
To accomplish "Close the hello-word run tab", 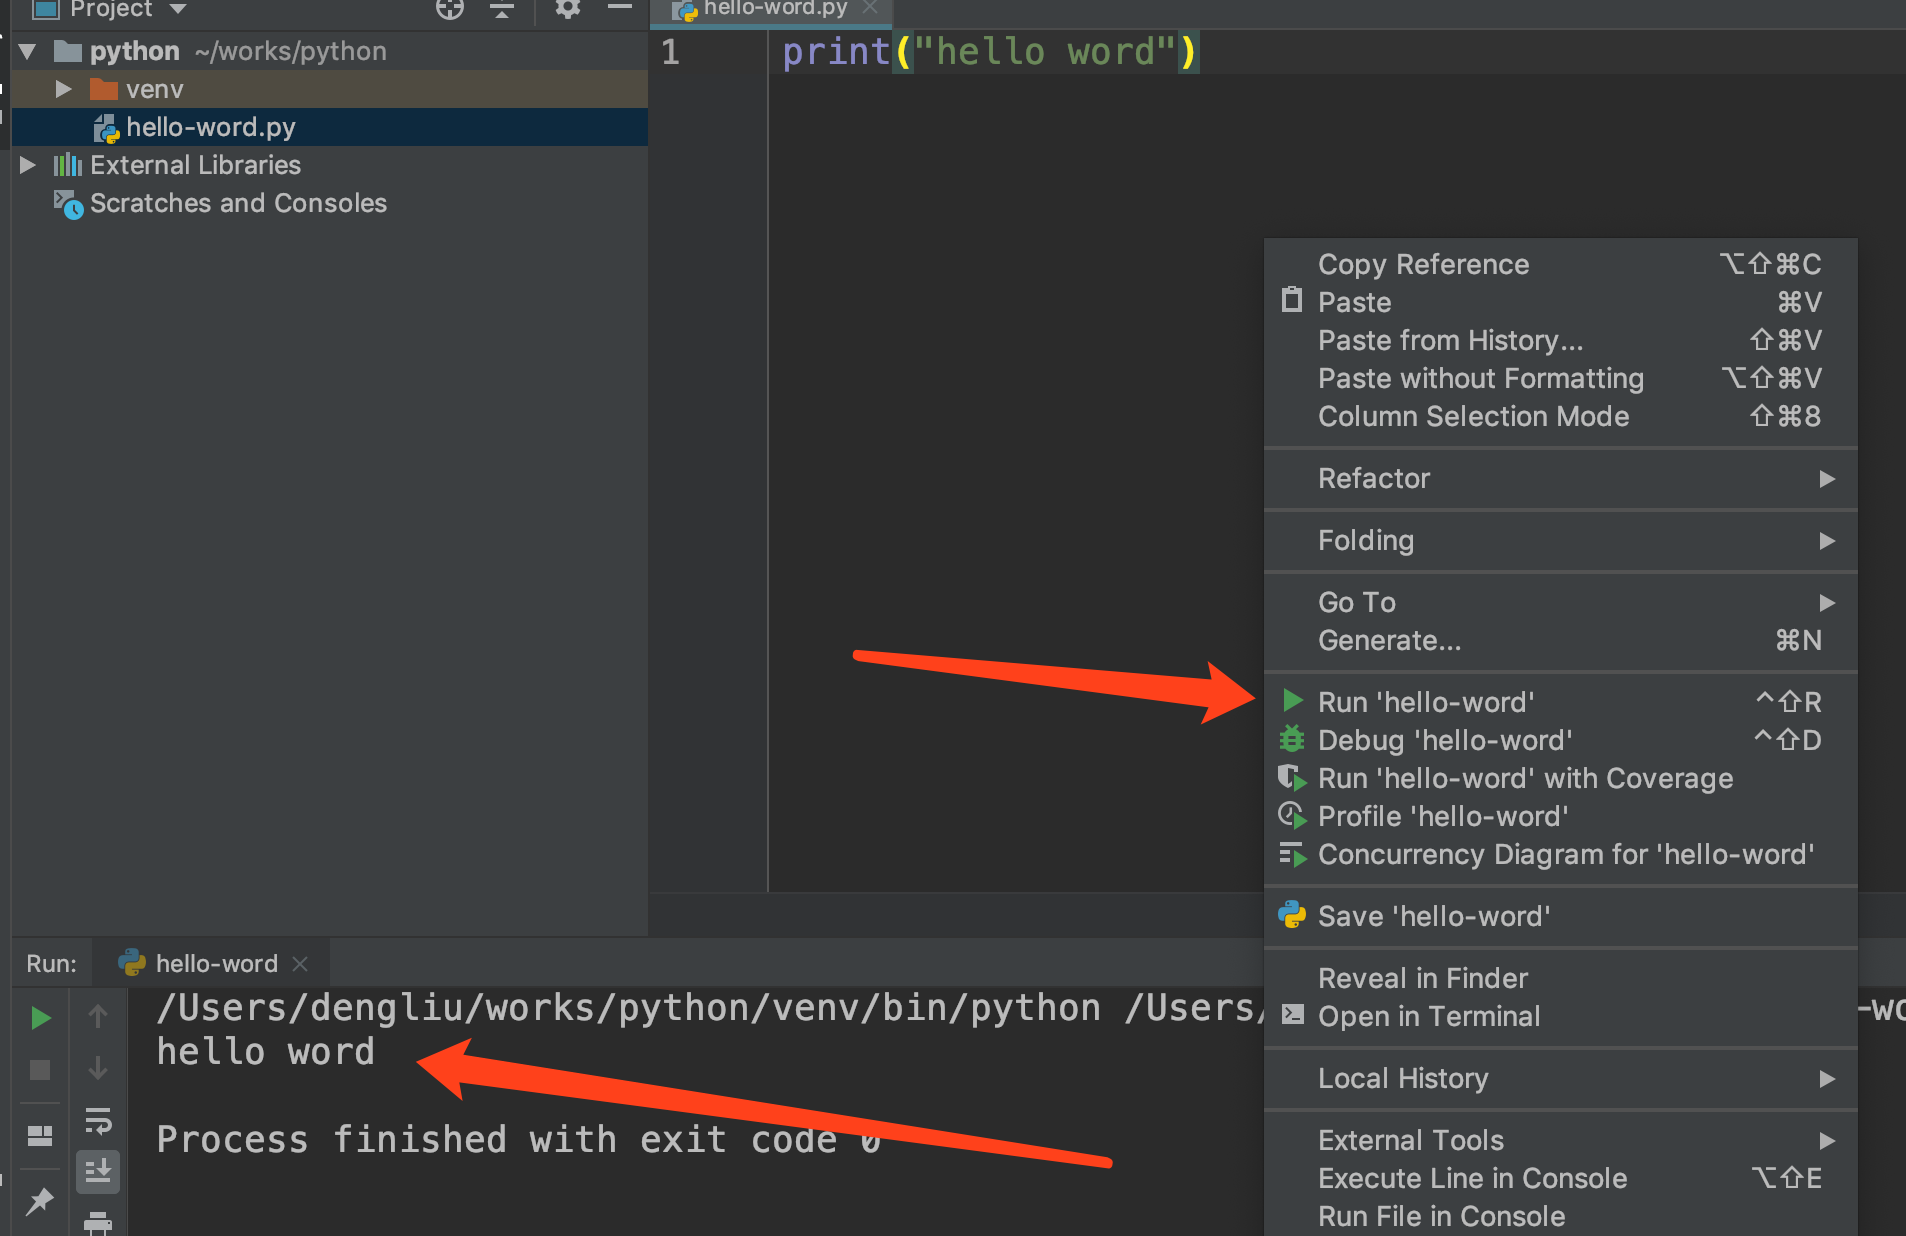I will click(x=301, y=963).
